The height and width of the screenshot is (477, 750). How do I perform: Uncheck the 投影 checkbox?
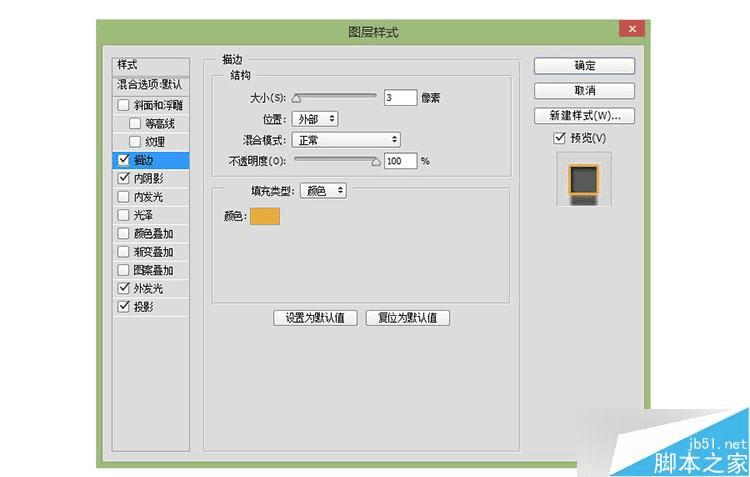pos(123,306)
